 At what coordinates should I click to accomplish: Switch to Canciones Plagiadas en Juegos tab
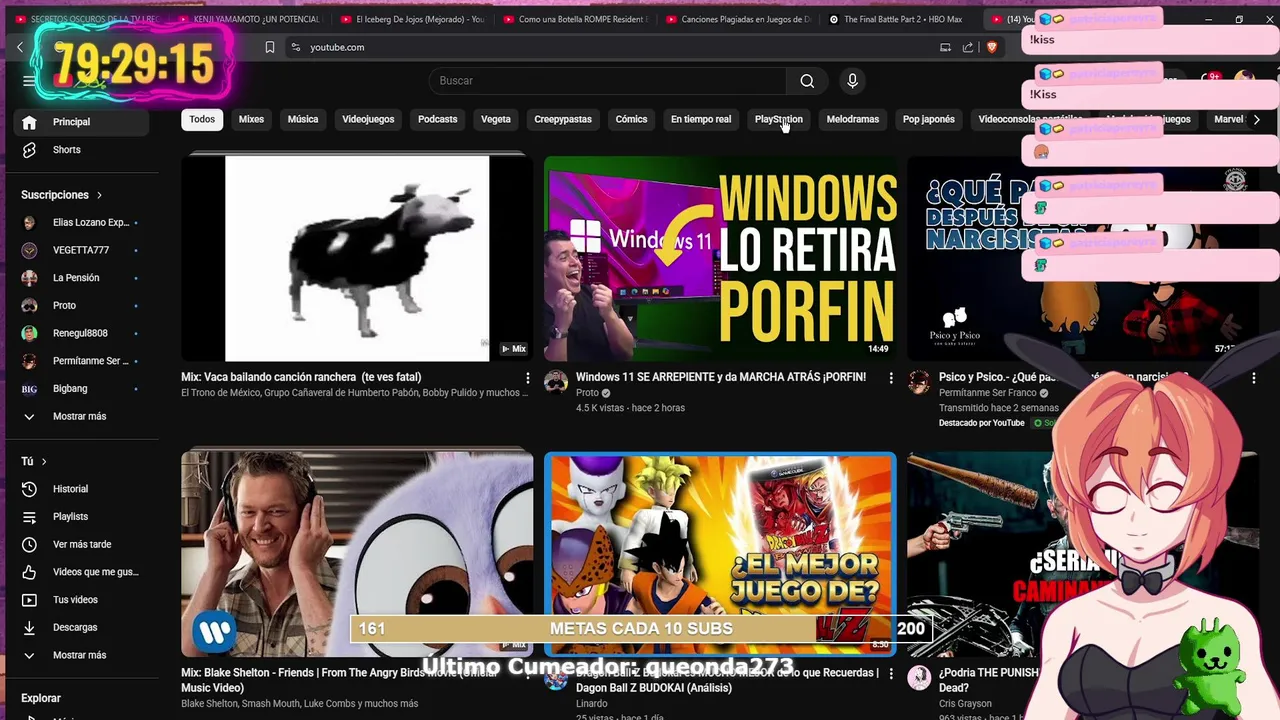tap(739, 19)
